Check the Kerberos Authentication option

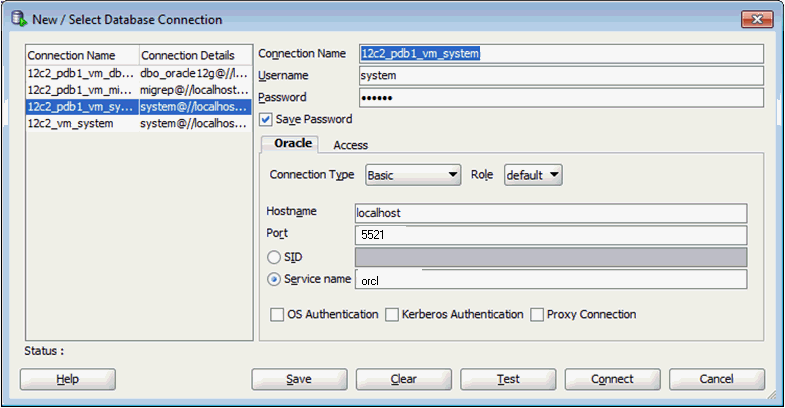coord(392,314)
